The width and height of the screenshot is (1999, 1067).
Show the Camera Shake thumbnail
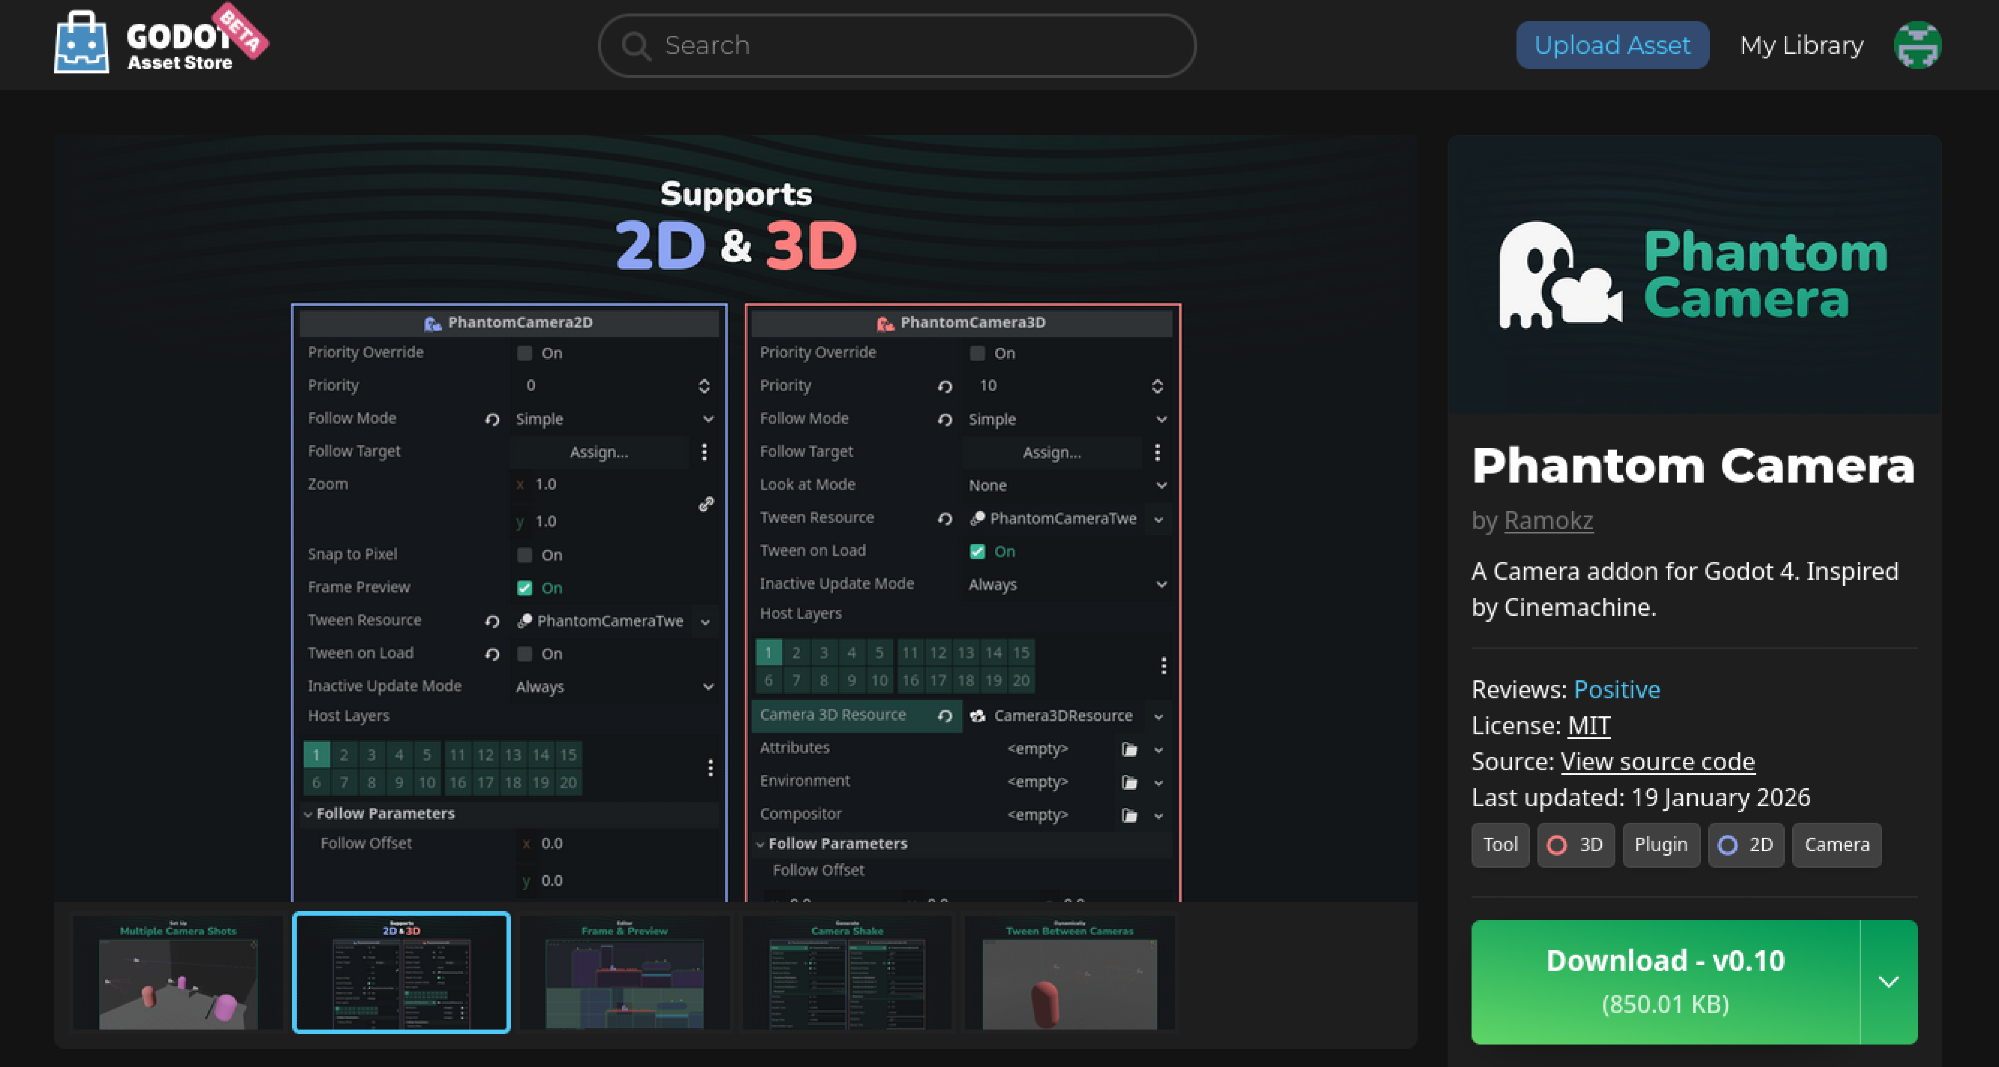click(847, 973)
